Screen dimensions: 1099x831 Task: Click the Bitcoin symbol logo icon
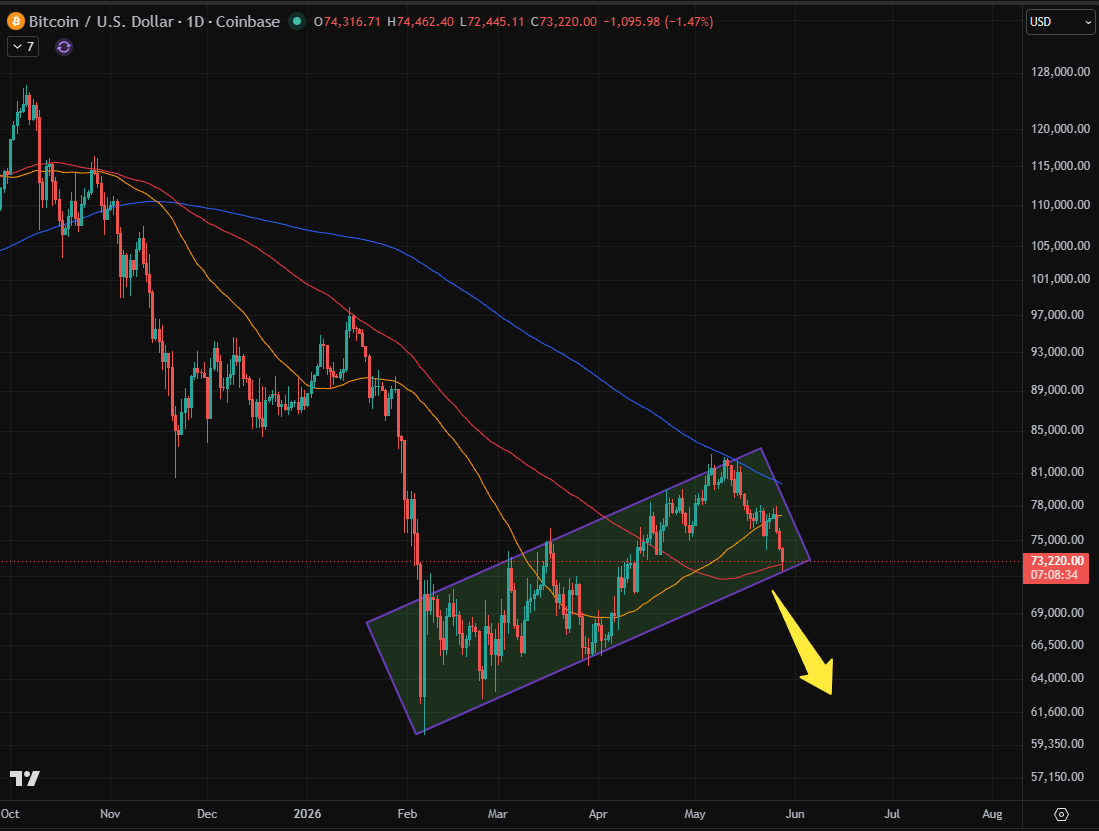15,22
